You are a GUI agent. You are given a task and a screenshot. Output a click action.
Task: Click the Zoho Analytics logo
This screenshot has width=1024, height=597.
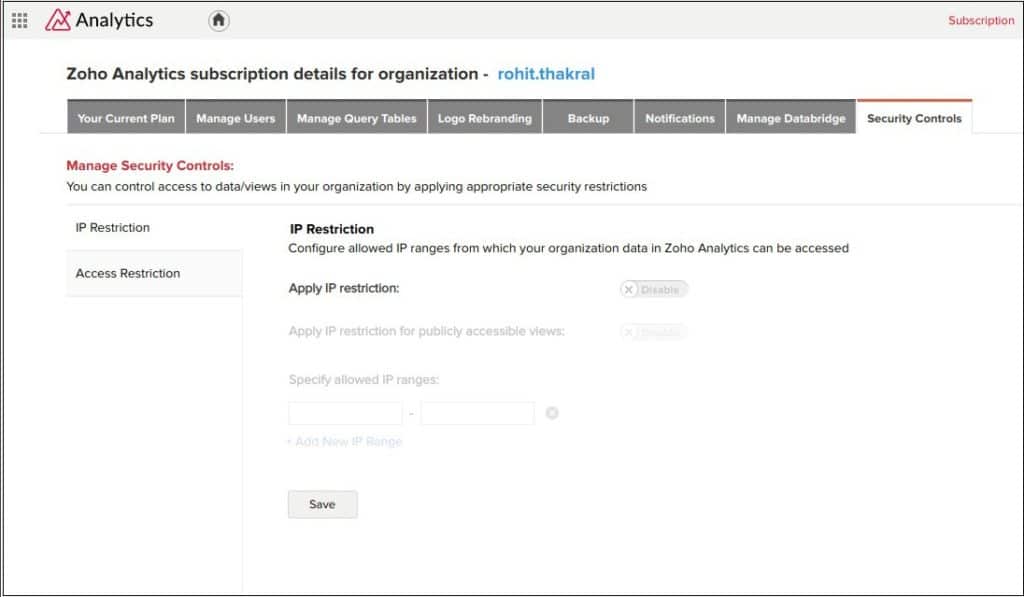(99, 20)
